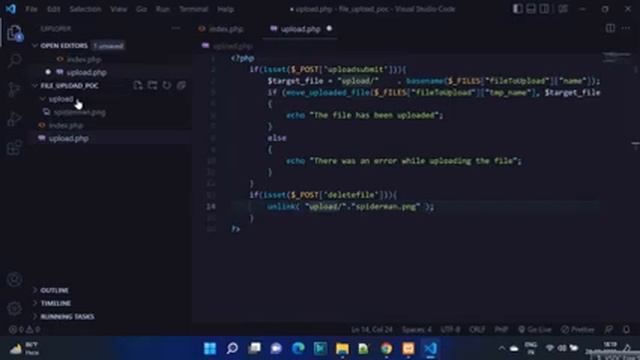Open Windows taskbar search
Screen dimensions: 640x360
(x=232, y=348)
